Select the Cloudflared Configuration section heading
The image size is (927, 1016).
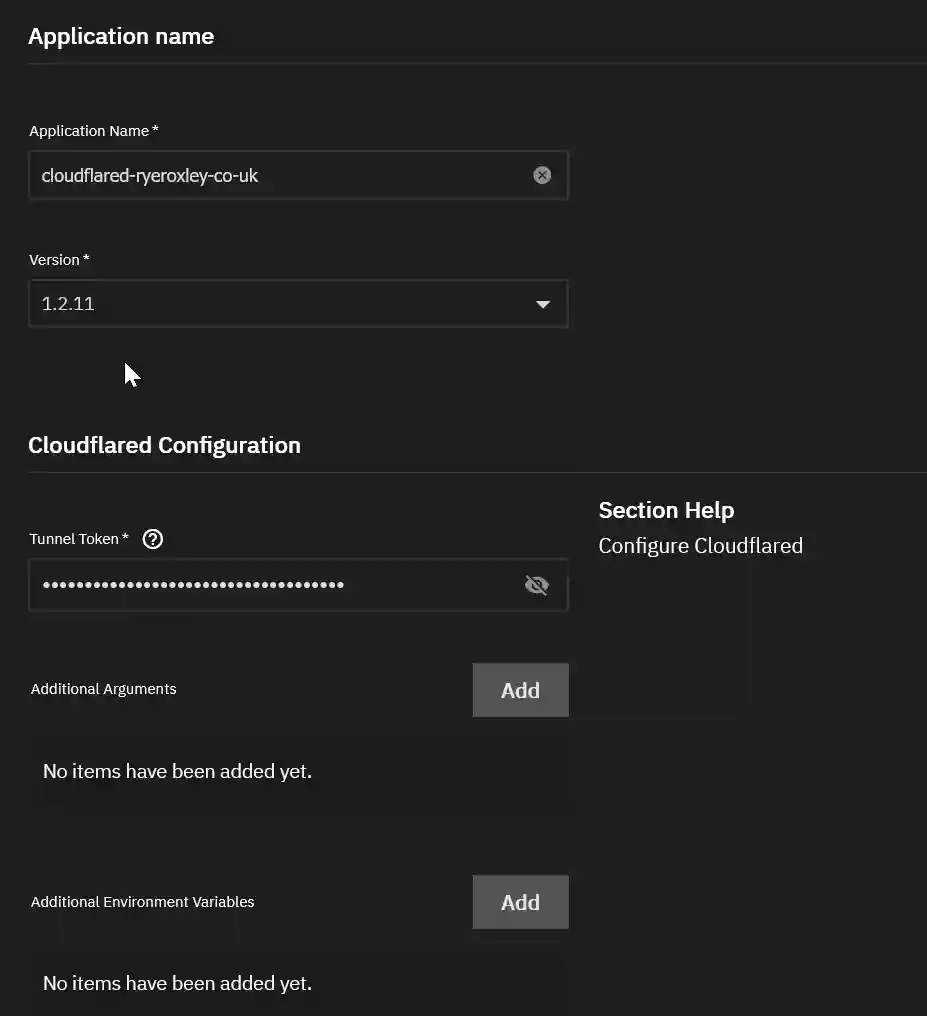coord(164,445)
